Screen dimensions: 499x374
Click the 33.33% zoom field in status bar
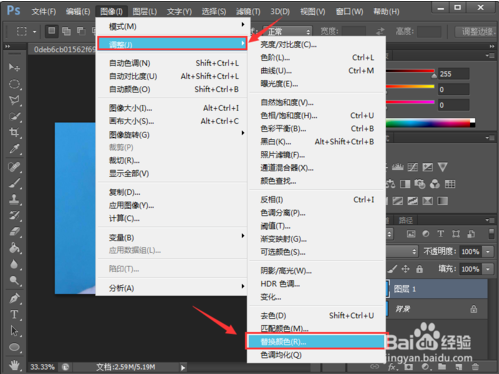coord(42,367)
